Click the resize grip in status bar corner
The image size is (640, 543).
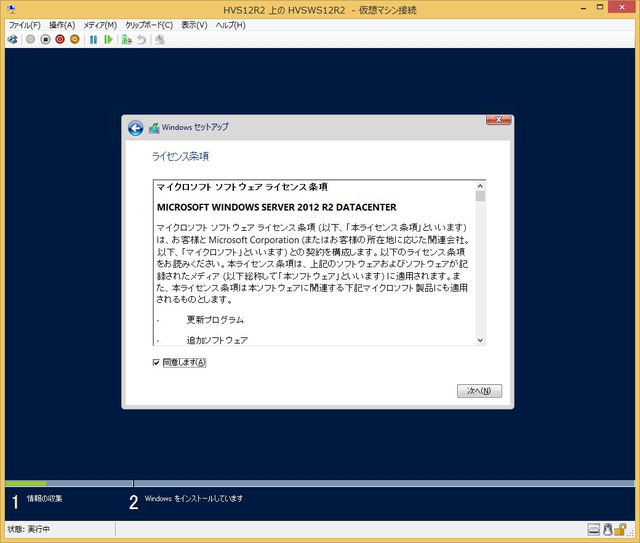pos(631,534)
